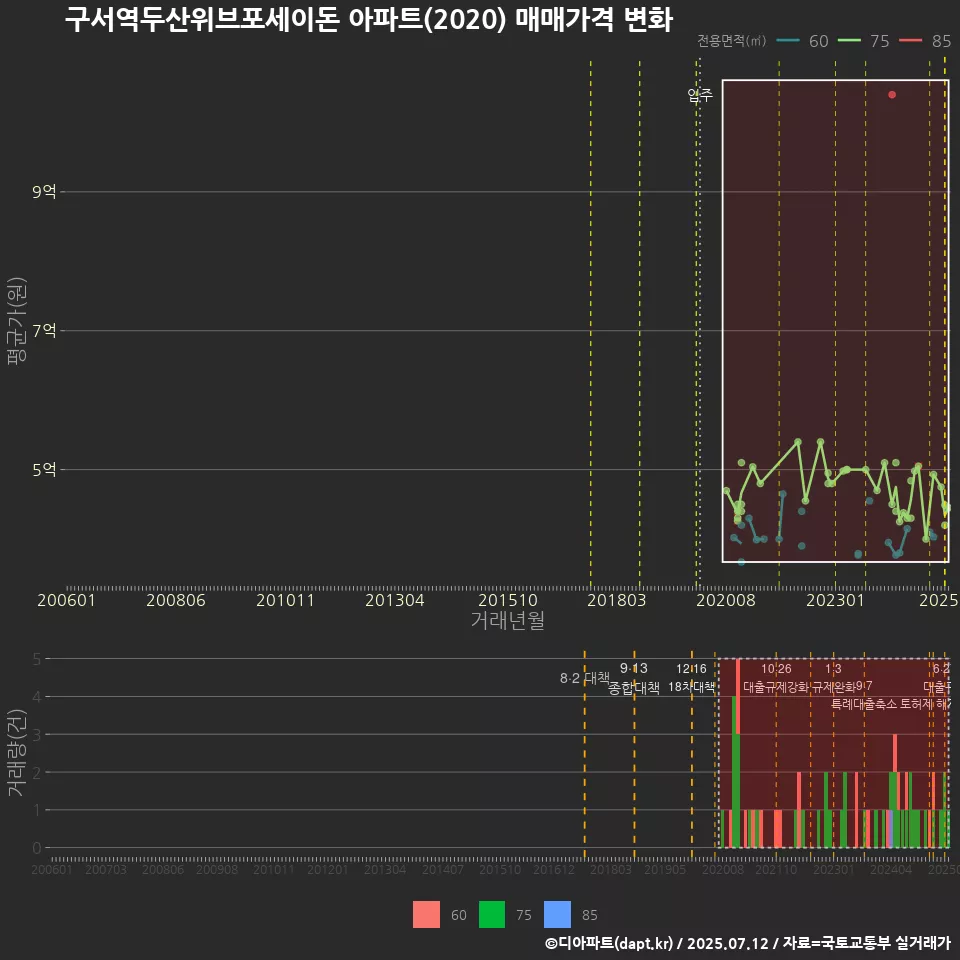Click the red 60 swatch in bottom legend
Screen dimensions: 960x960
point(426,915)
